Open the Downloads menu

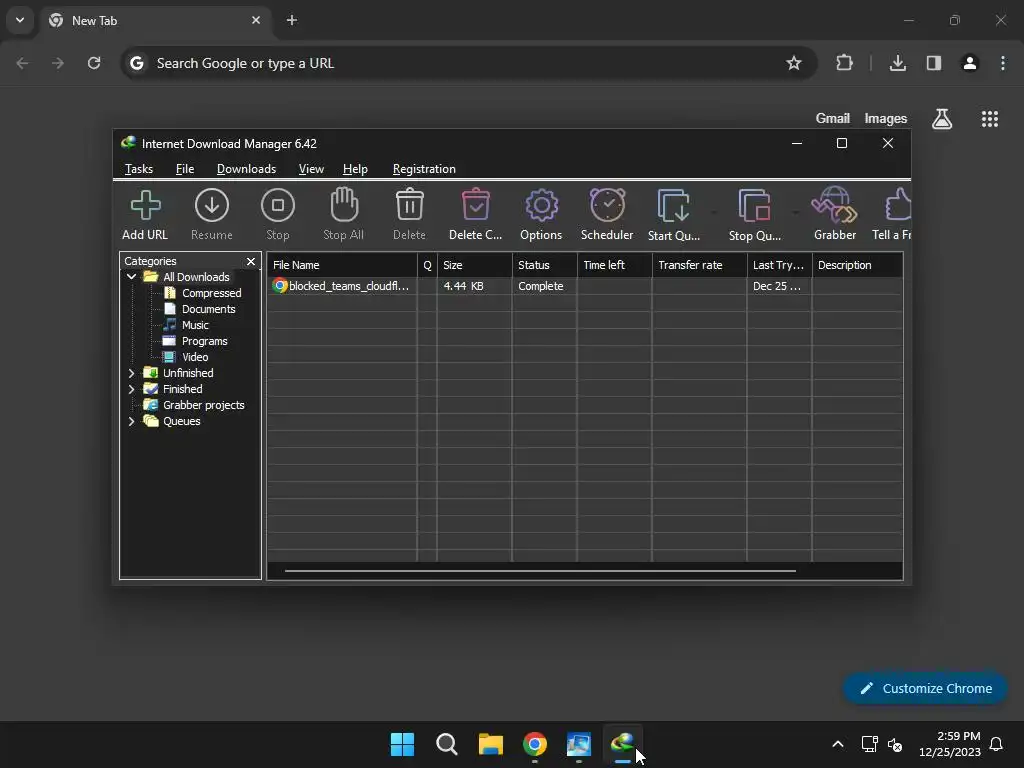coord(246,169)
